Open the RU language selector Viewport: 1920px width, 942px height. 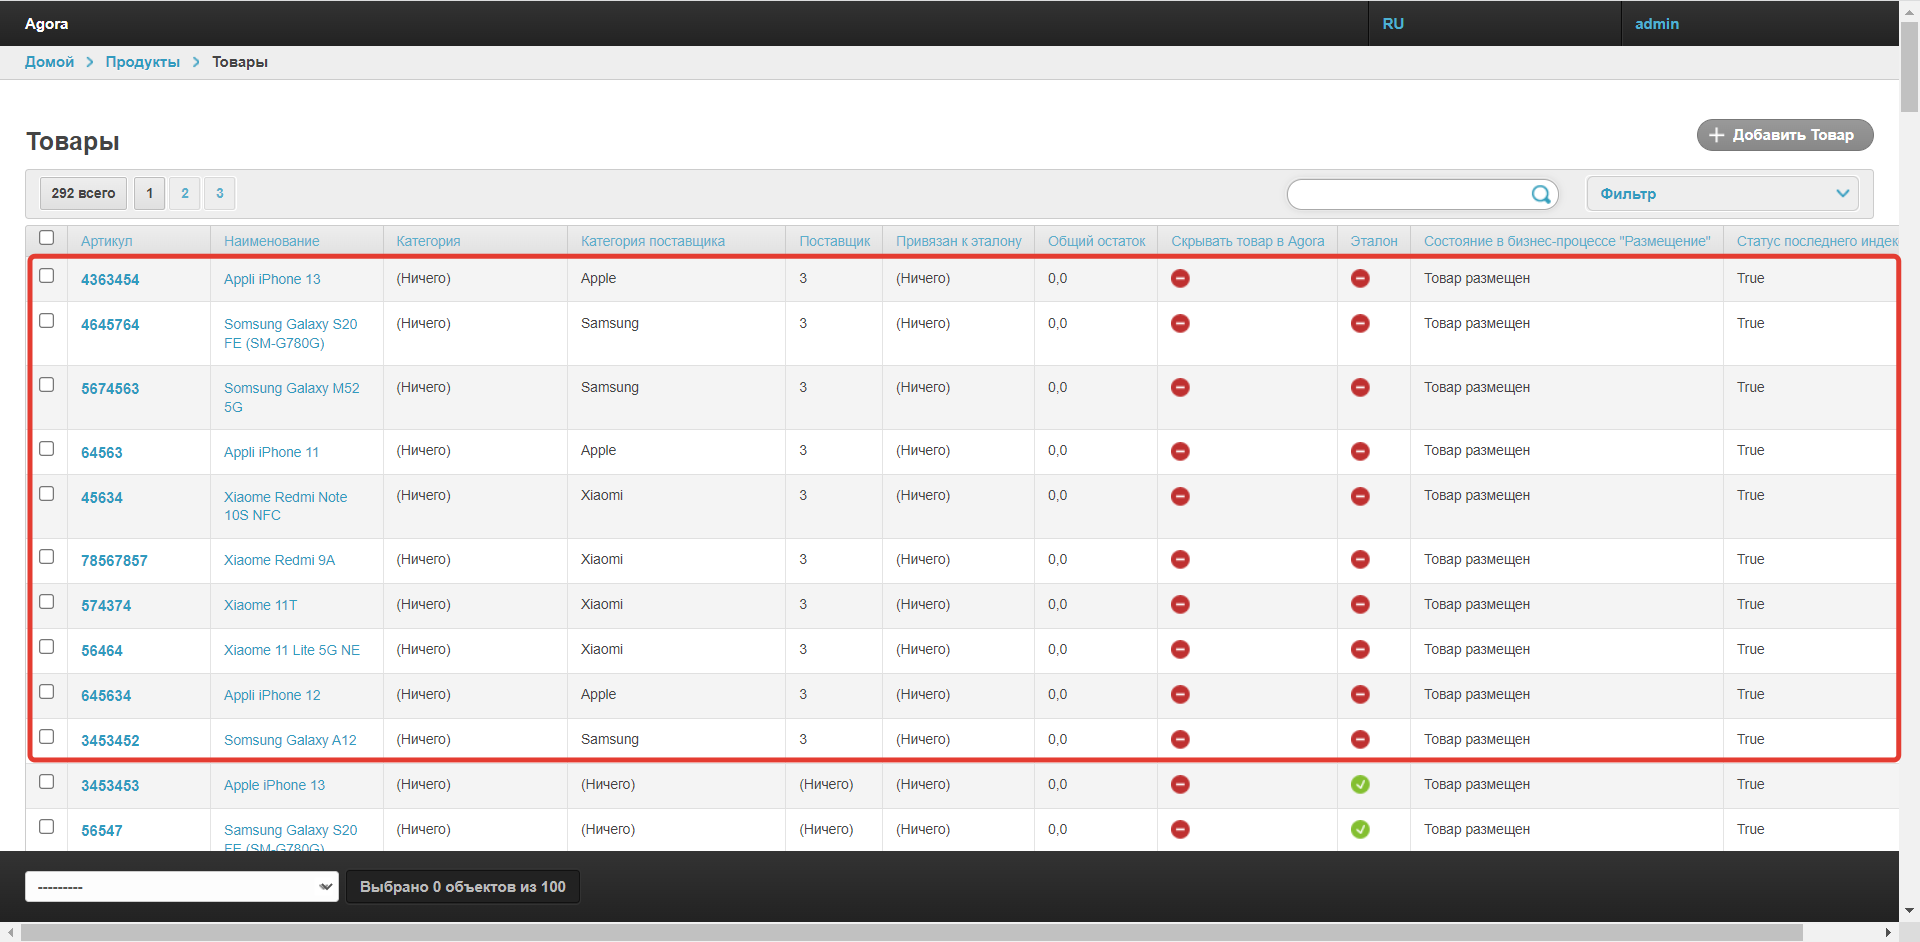pyautogui.click(x=1393, y=23)
